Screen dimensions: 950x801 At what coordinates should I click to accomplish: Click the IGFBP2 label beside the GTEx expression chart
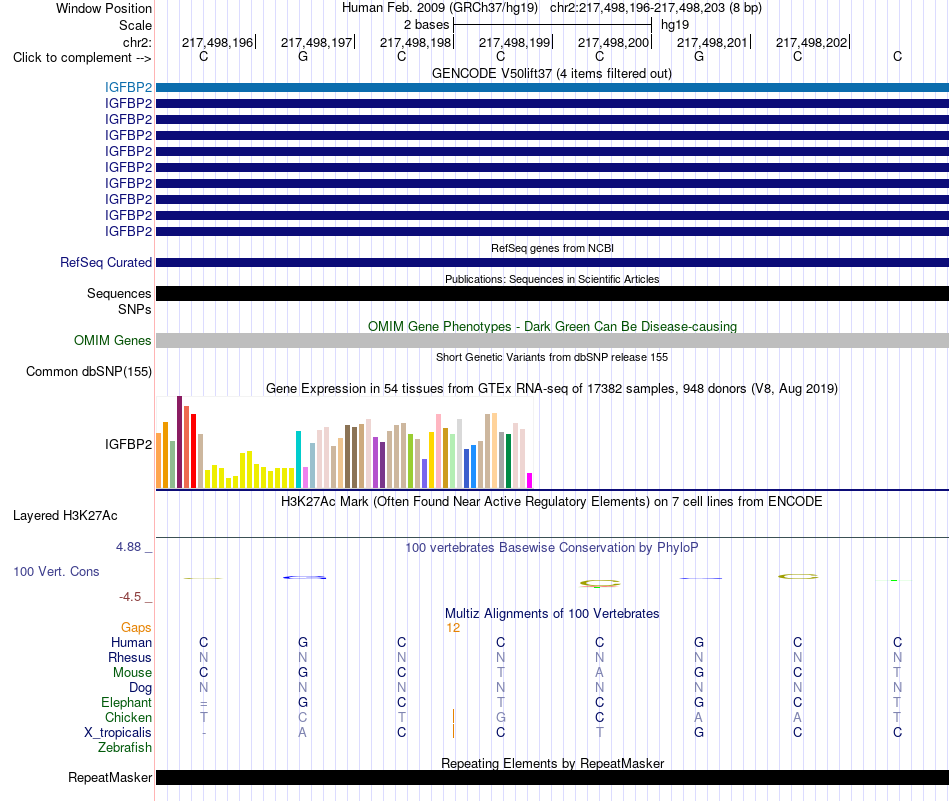[x=128, y=444]
